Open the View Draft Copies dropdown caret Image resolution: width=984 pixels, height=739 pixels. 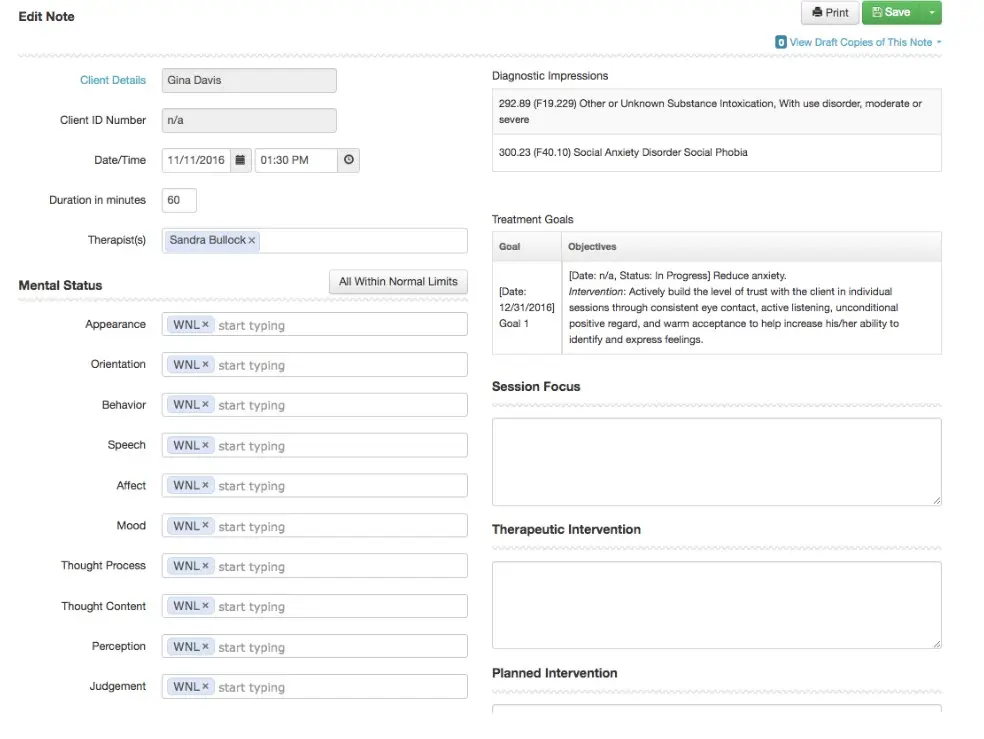pos(938,43)
